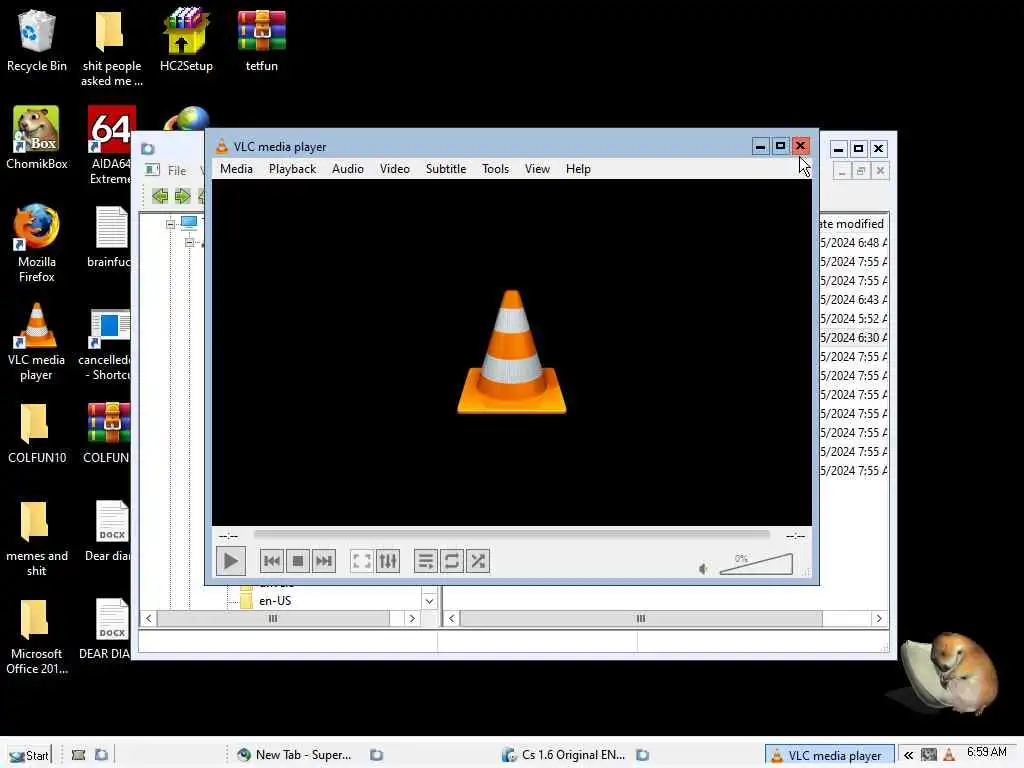Open the Subtitle menu
Image resolution: width=1024 pixels, height=768 pixels.
446,169
